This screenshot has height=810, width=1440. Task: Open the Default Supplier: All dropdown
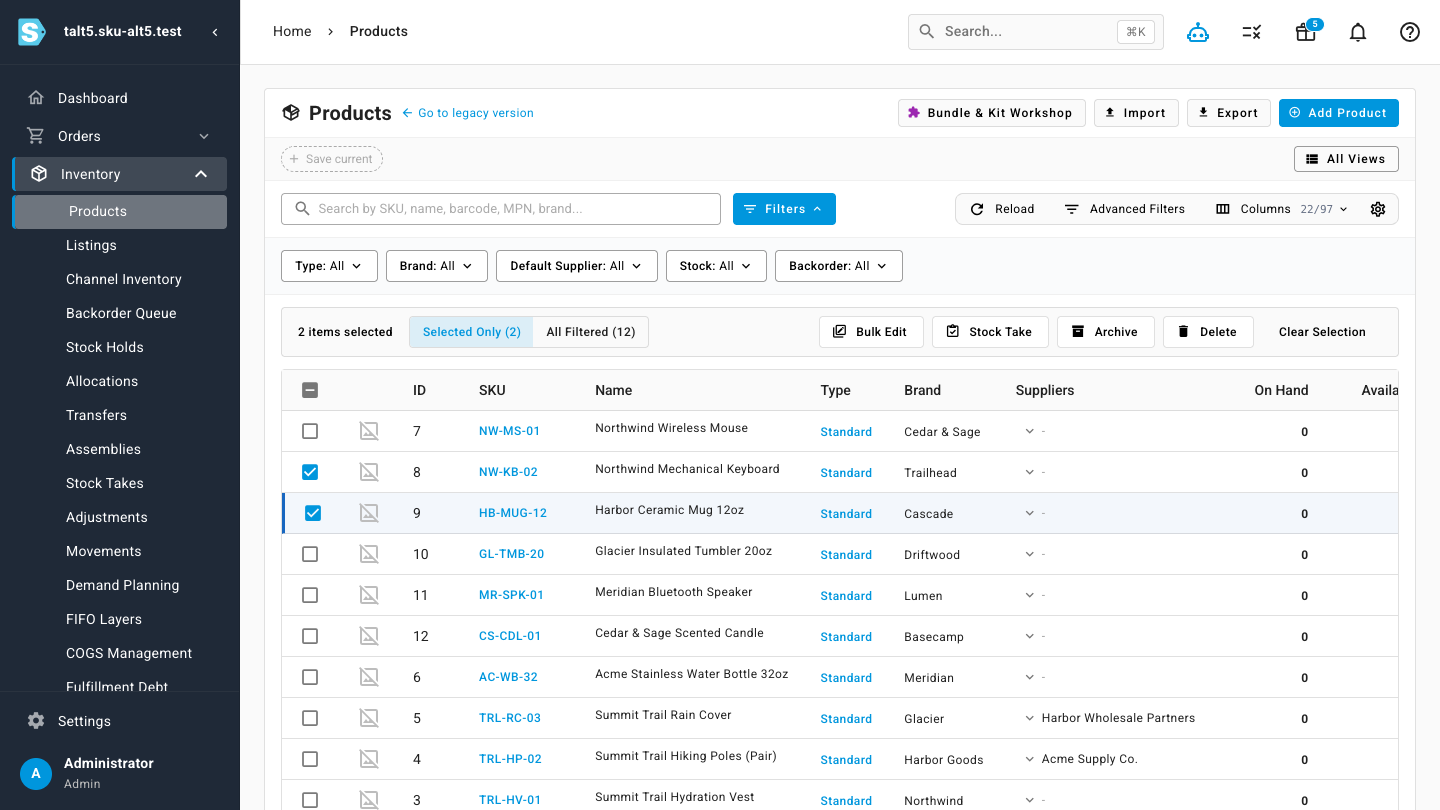tap(577, 266)
